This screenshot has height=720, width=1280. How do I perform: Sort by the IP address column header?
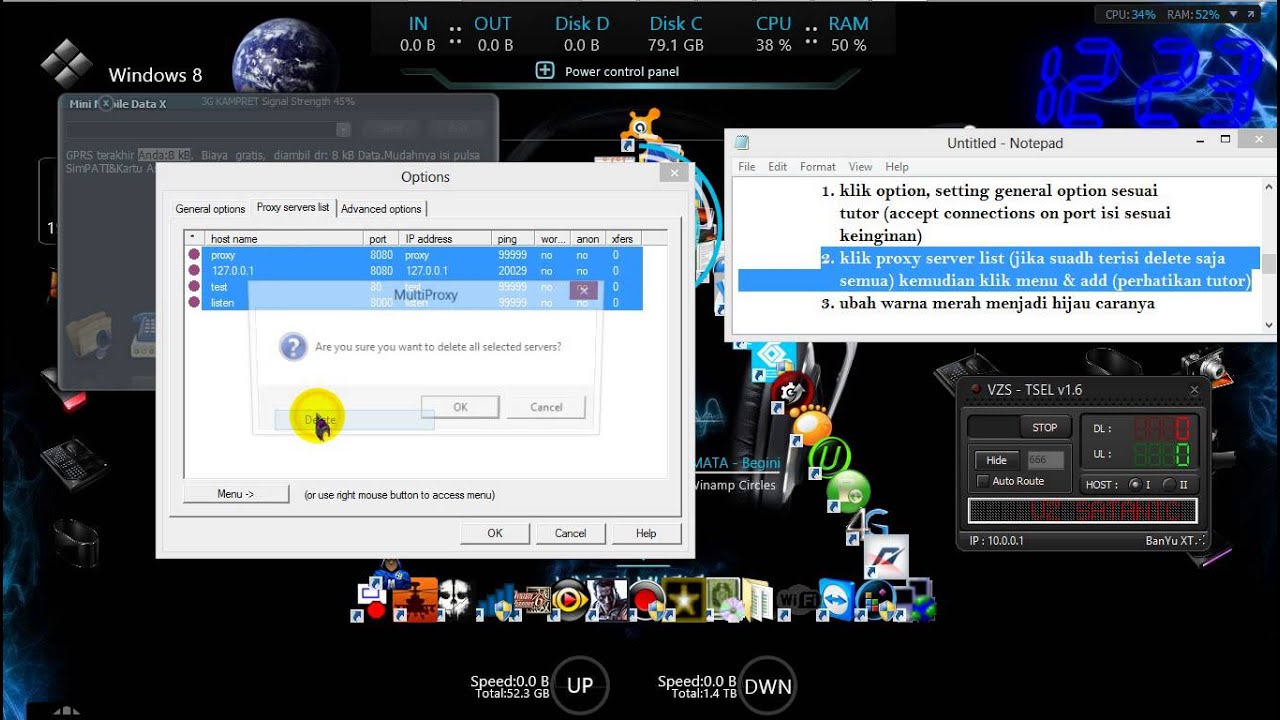pyautogui.click(x=445, y=239)
